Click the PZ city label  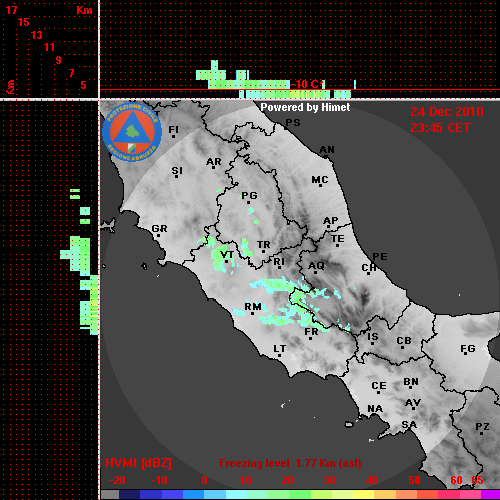coord(482,427)
